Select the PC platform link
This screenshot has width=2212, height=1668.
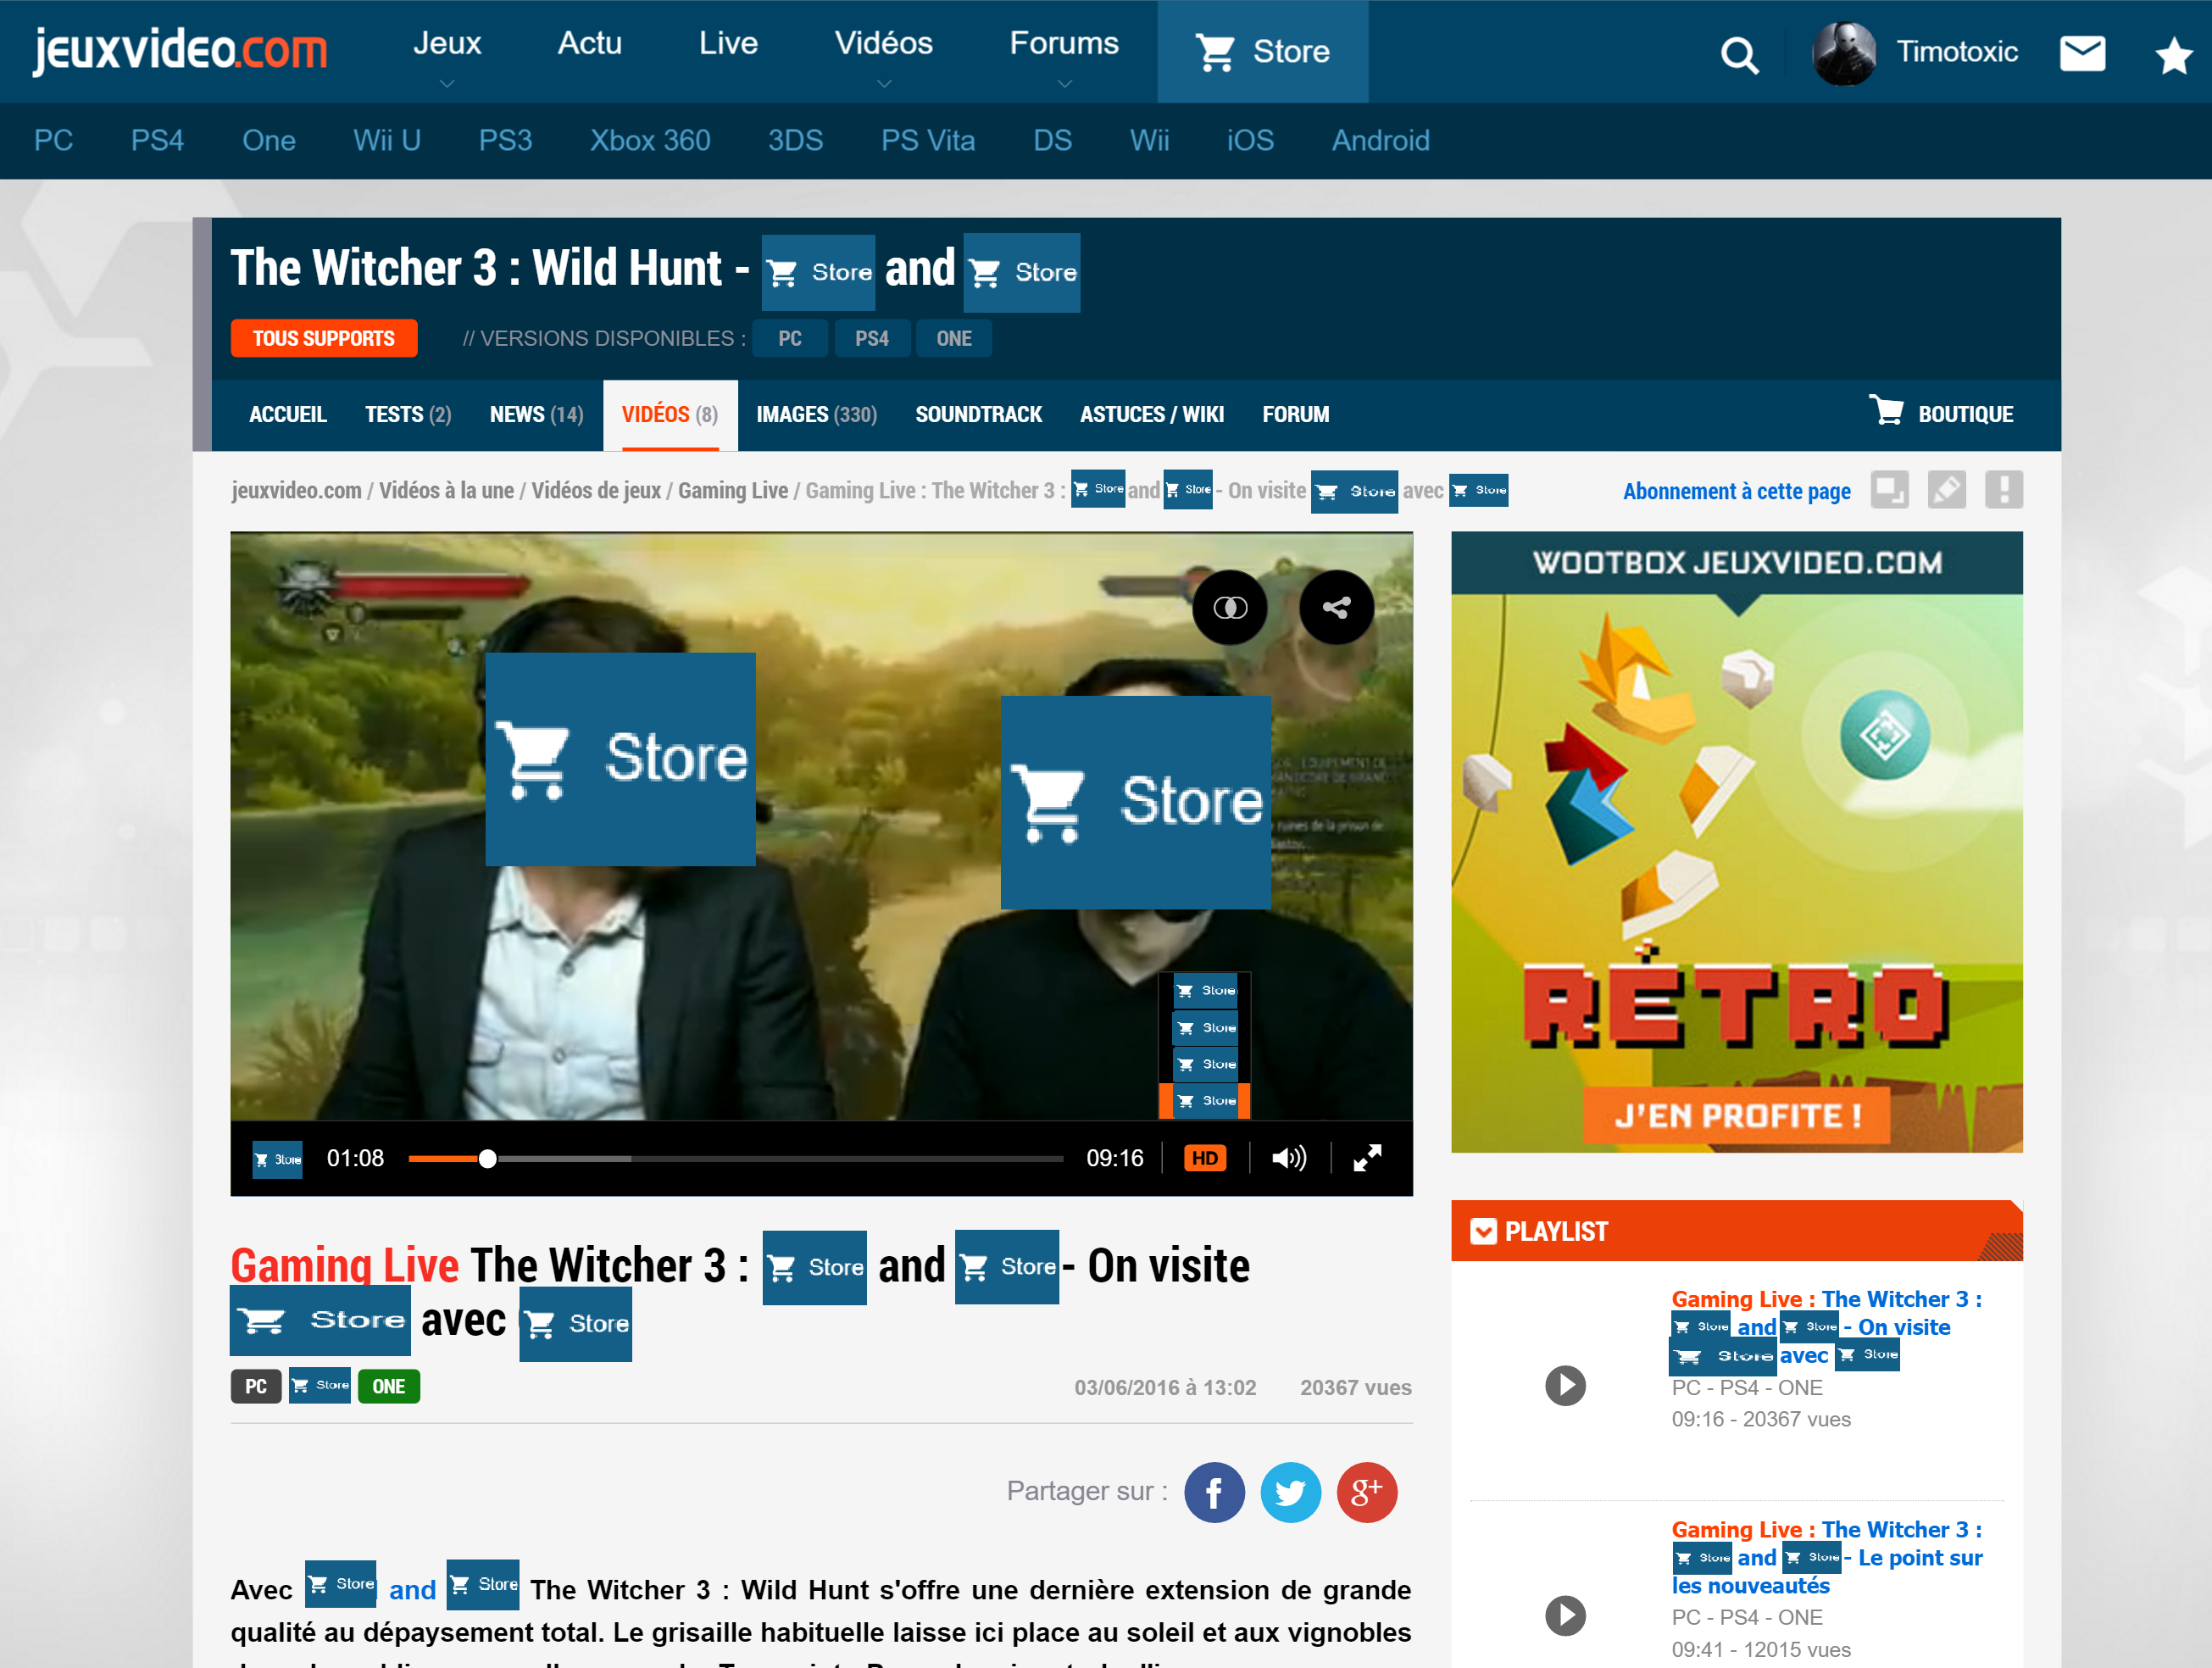[x=53, y=140]
